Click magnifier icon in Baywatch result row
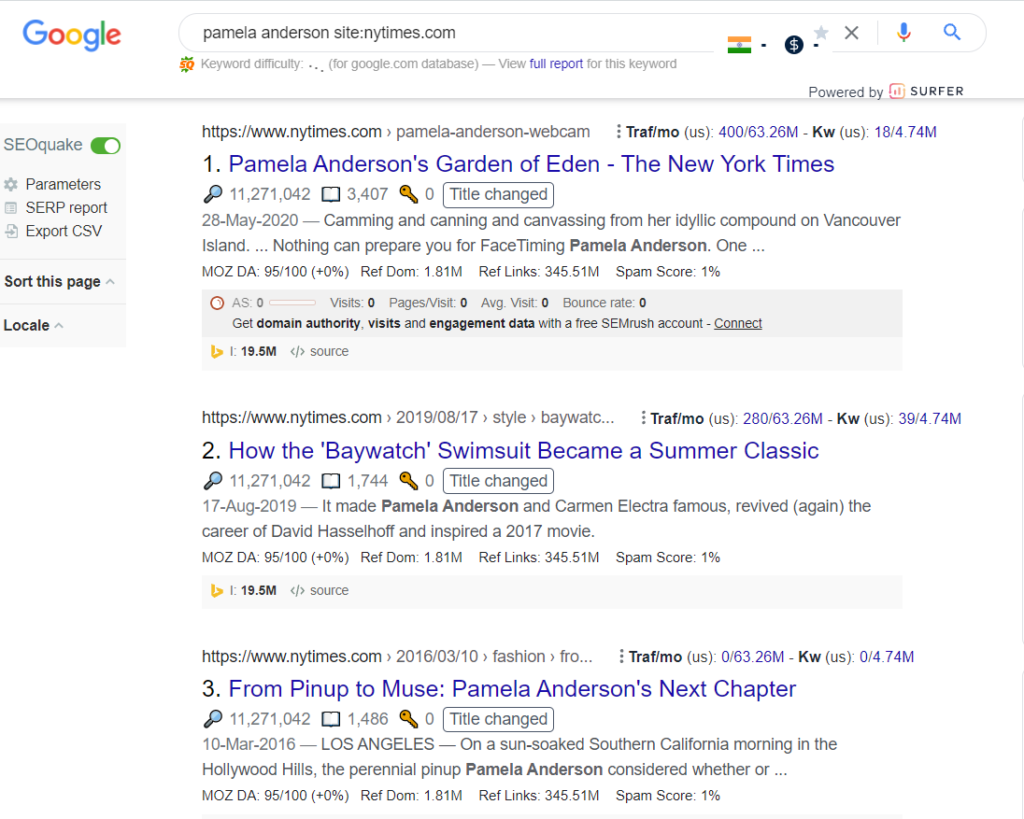 click(x=213, y=481)
